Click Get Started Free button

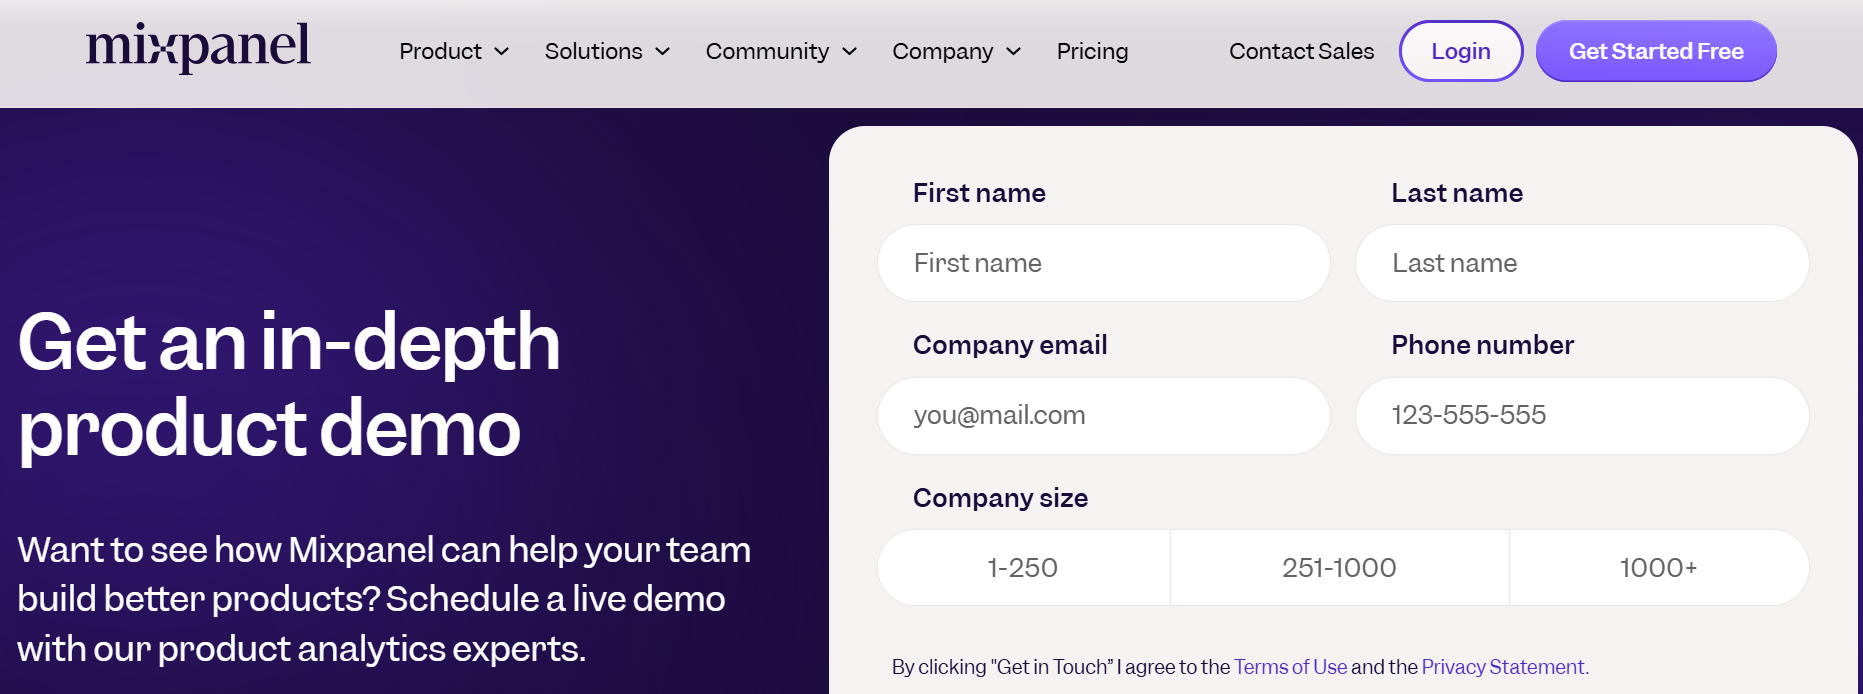pyautogui.click(x=1656, y=52)
